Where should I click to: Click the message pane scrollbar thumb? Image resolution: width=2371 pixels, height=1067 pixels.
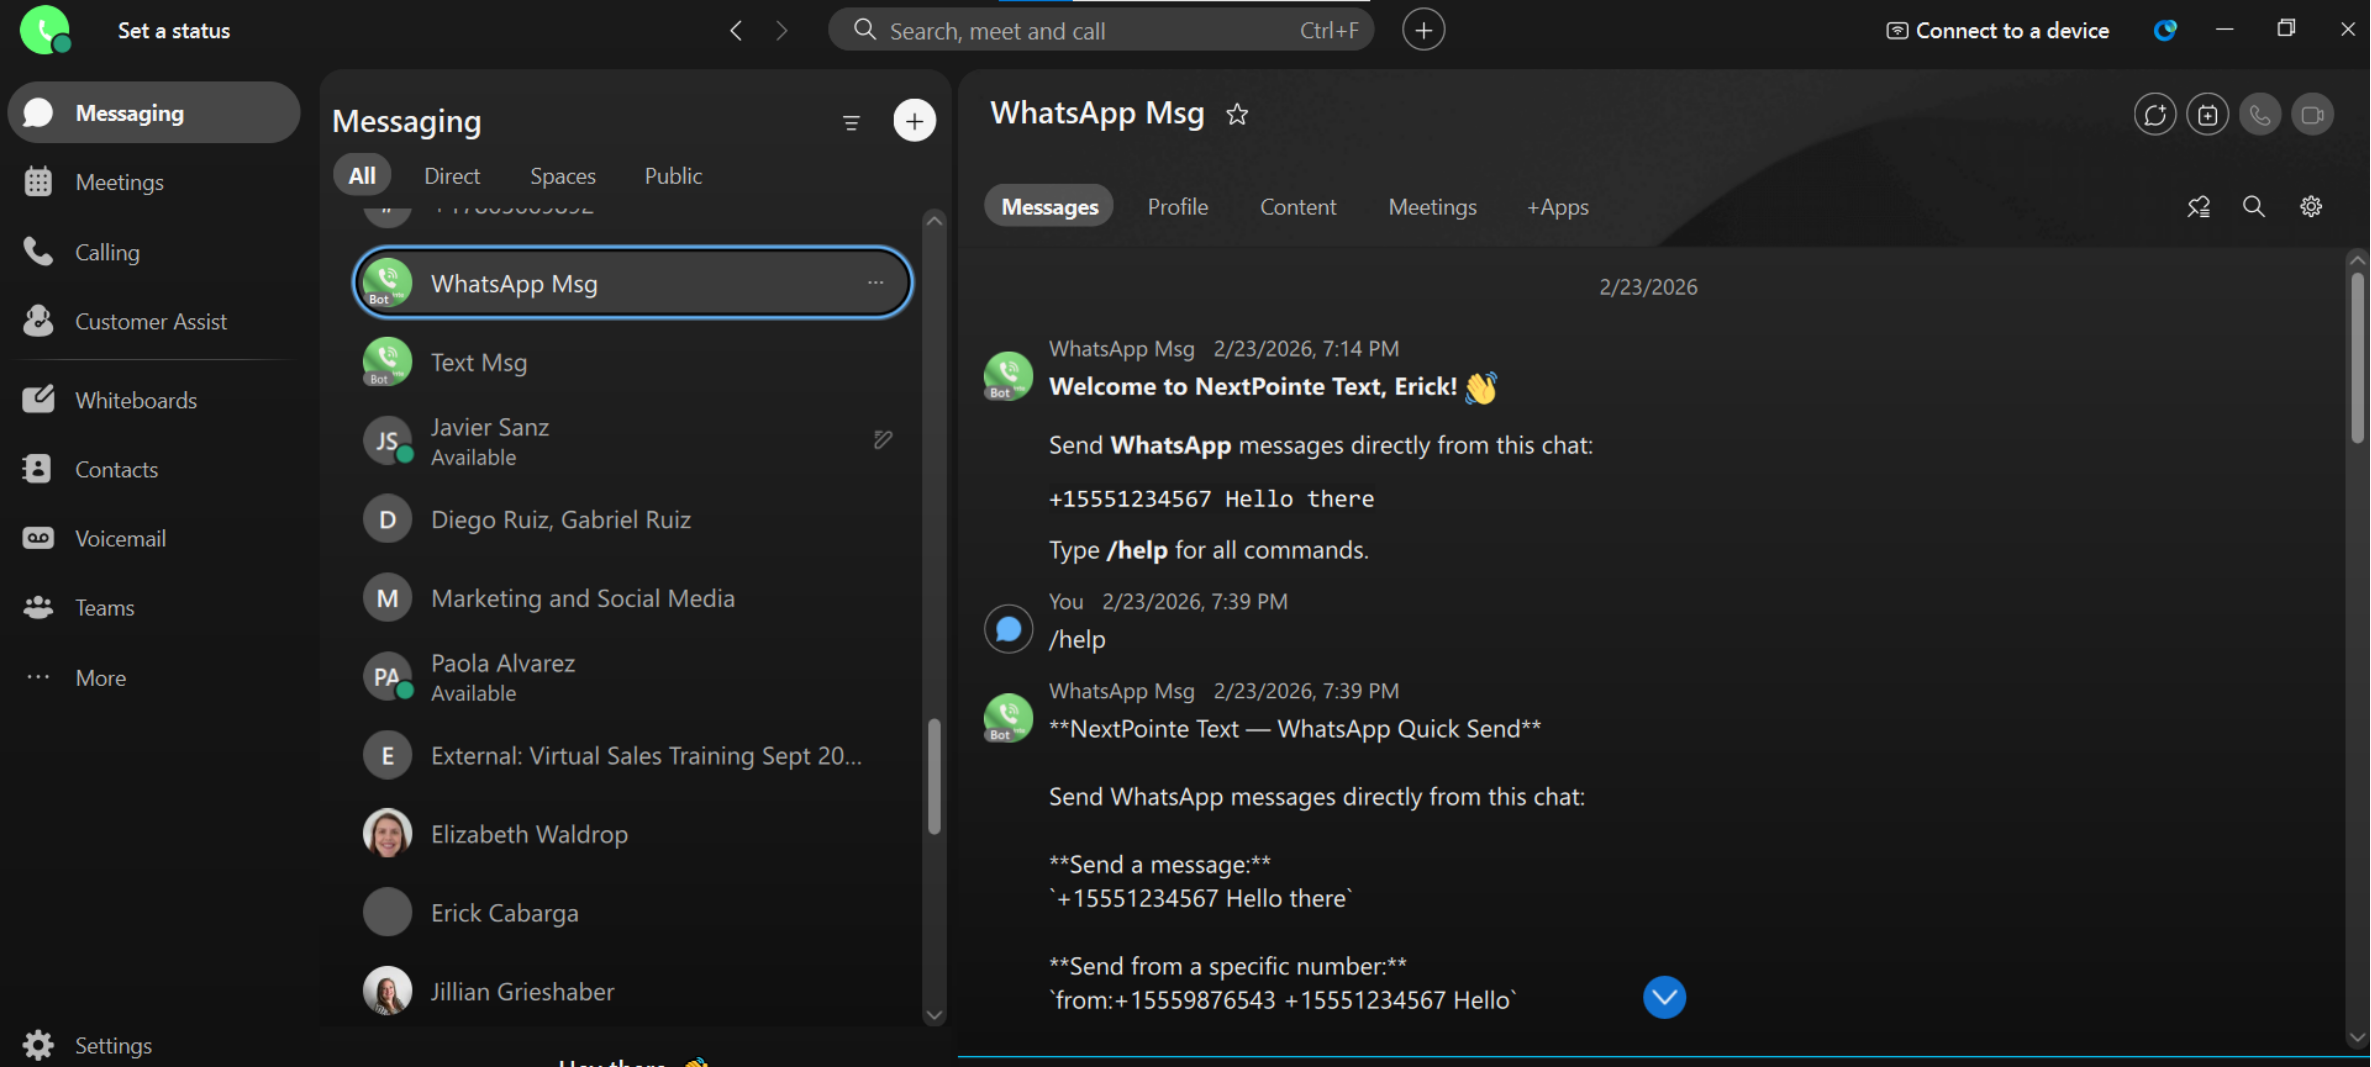pyautogui.click(x=2357, y=357)
